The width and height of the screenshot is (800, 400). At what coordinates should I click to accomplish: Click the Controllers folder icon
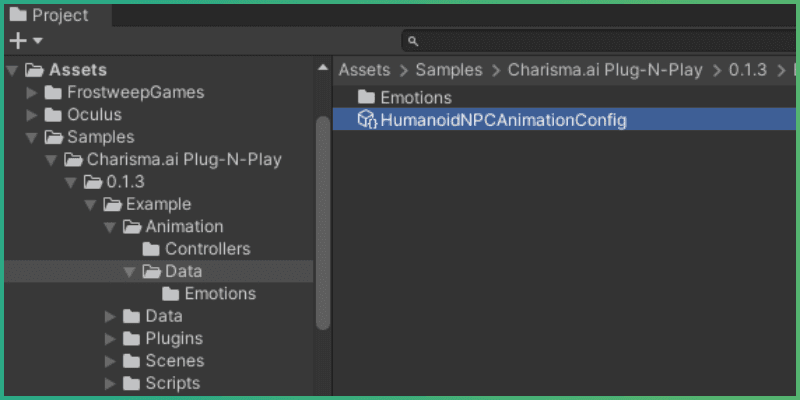(x=152, y=249)
